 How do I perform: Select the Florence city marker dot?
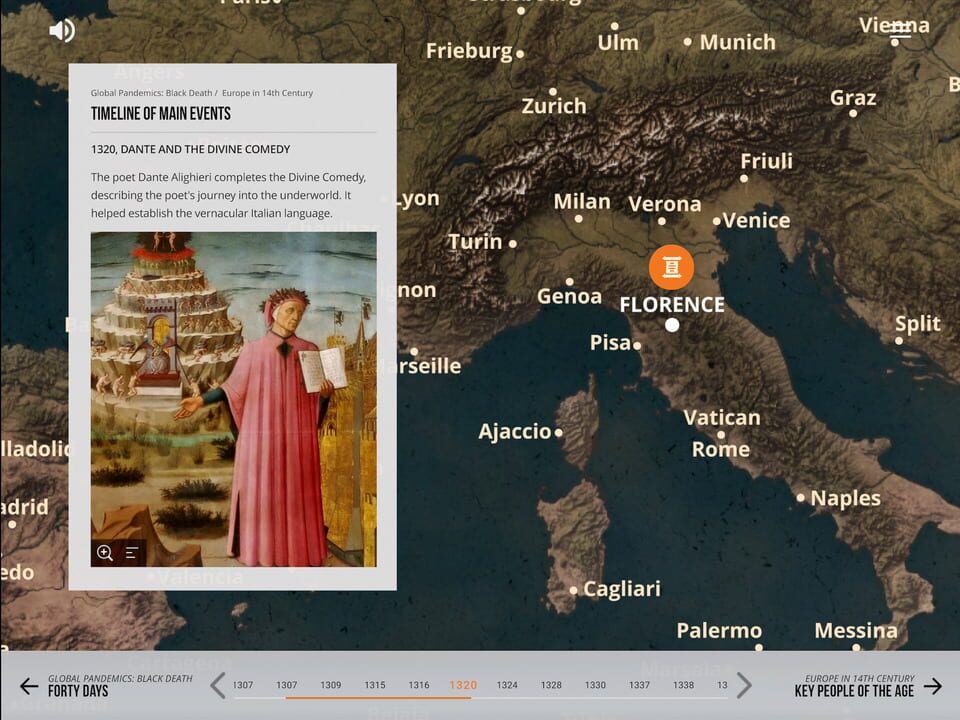pyautogui.click(x=672, y=323)
